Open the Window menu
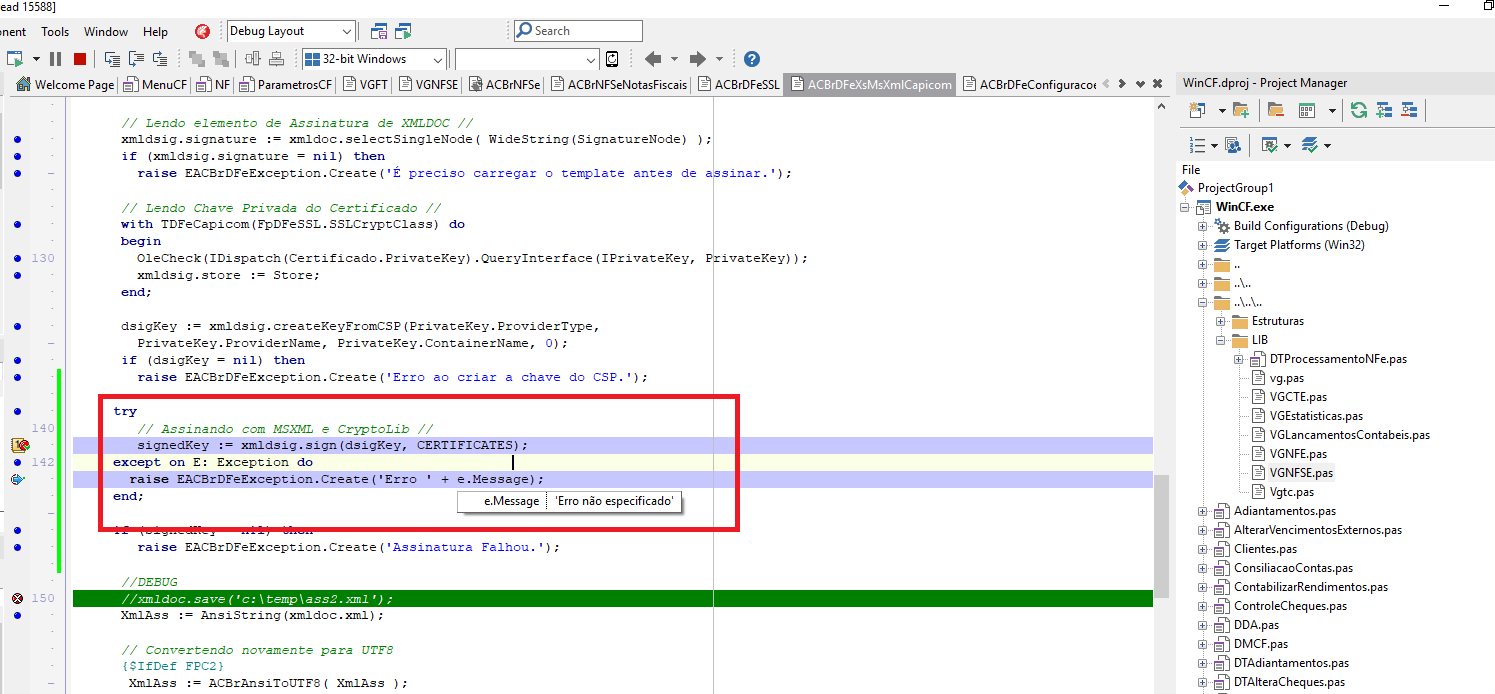Screen dimensions: 1495x694 106,32
